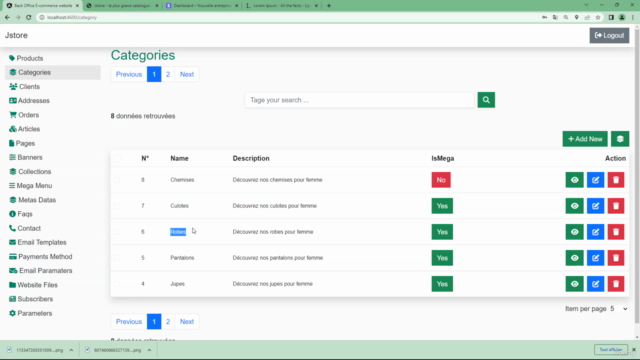
Task: Delete the Culotes category
Action: 616,206
